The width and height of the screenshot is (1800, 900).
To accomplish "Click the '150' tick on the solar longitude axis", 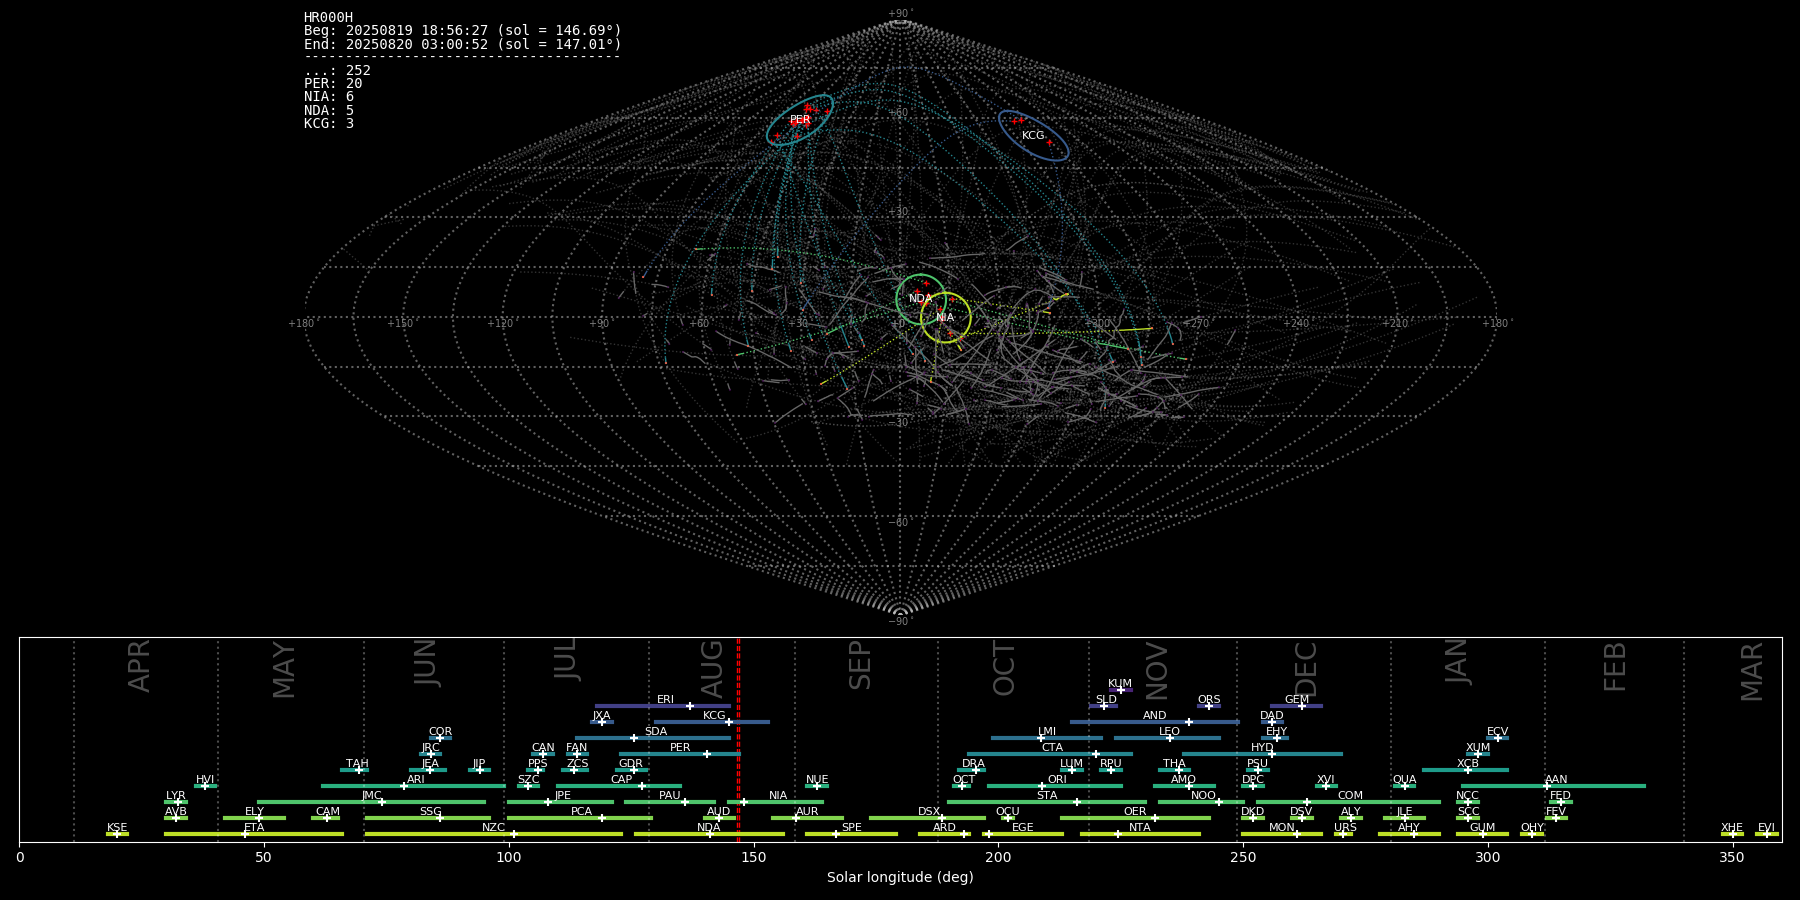I will point(754,858).
